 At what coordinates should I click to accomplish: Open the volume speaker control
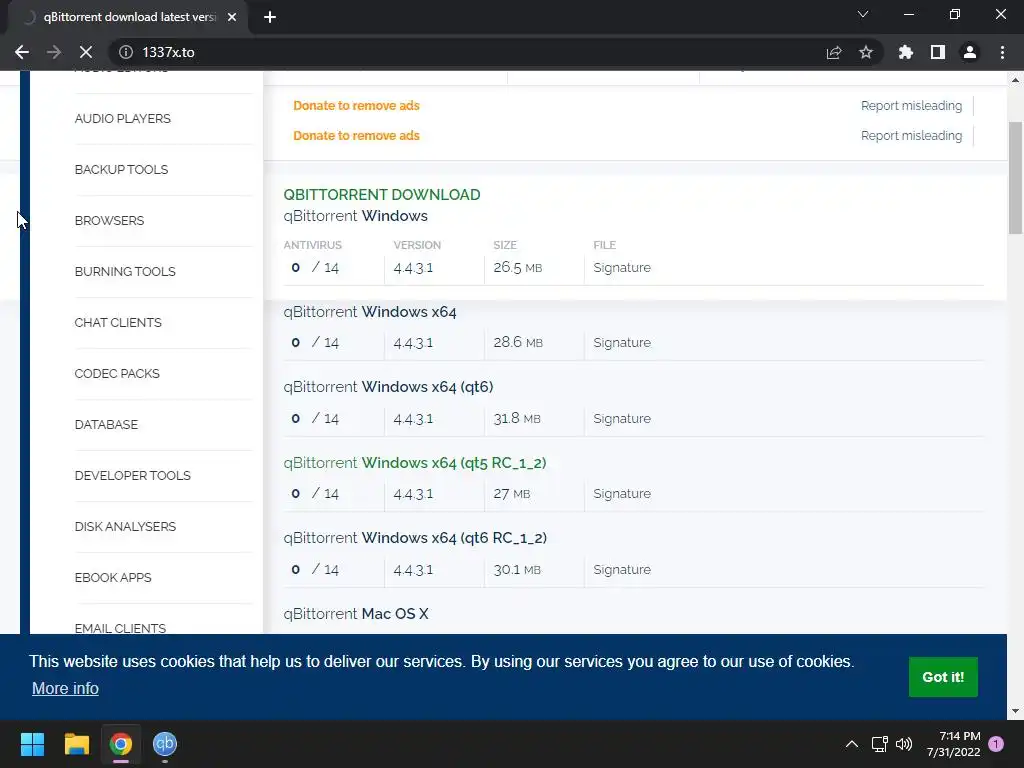coord(904,744)
